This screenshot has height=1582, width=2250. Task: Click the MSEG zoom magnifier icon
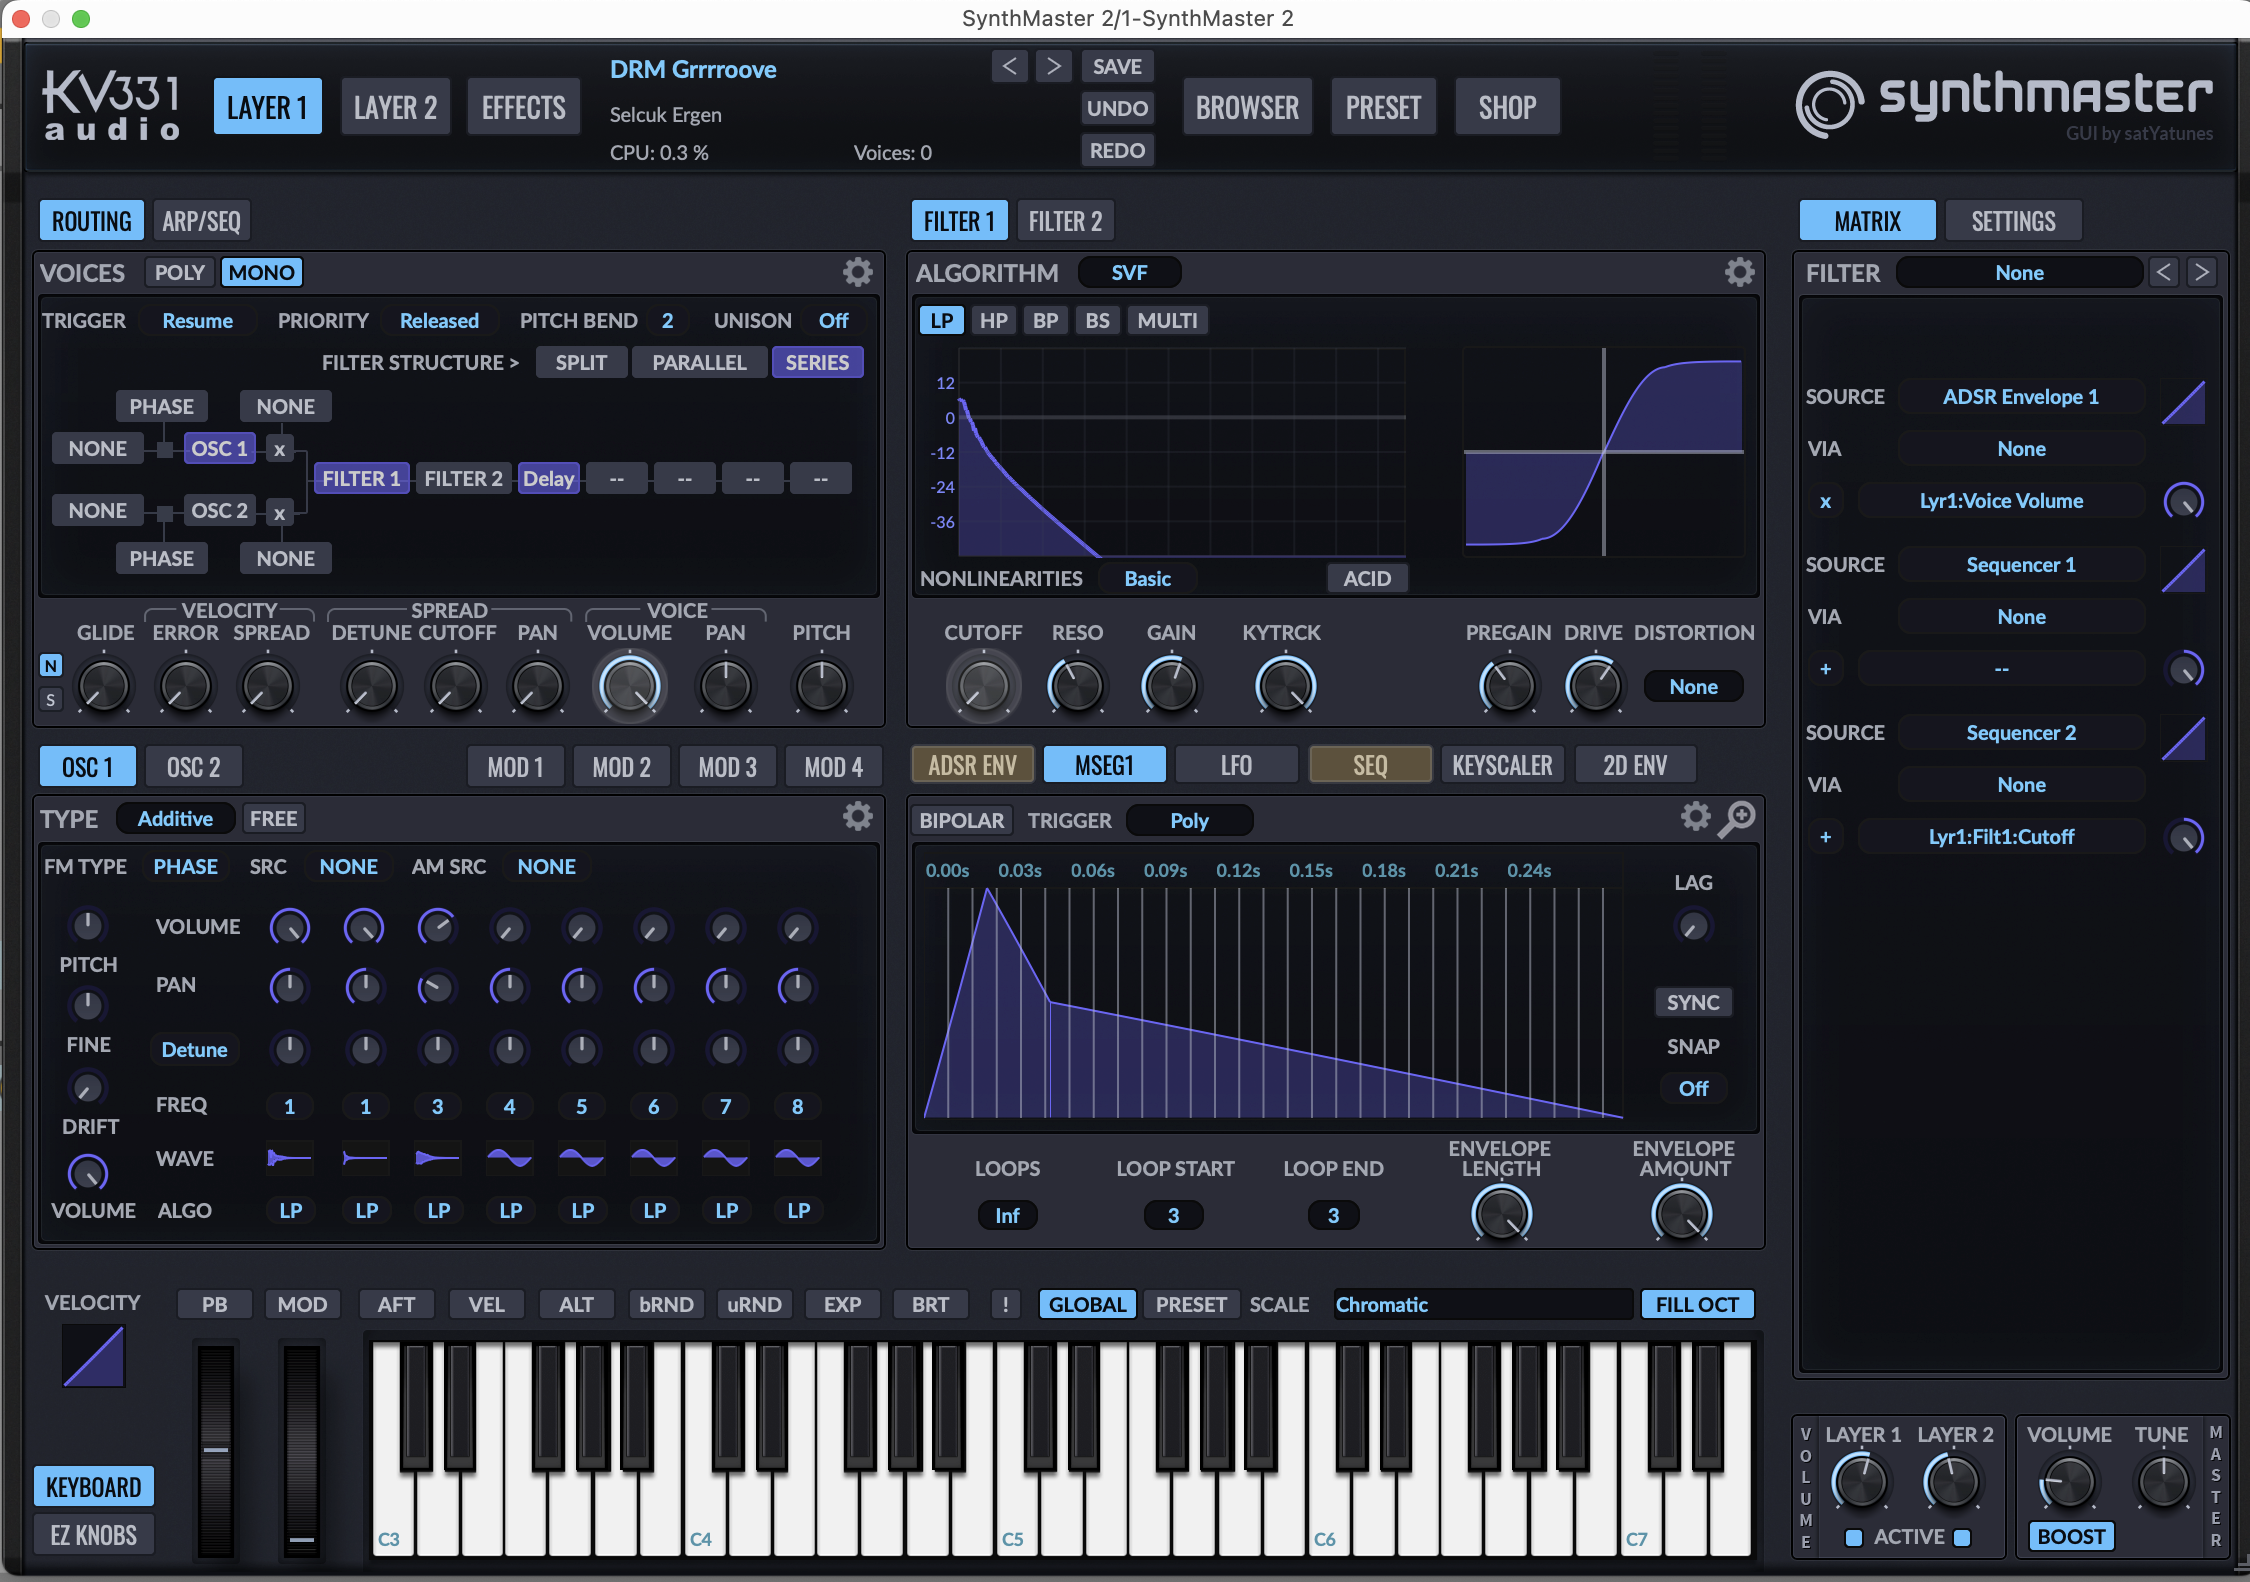1737,819
